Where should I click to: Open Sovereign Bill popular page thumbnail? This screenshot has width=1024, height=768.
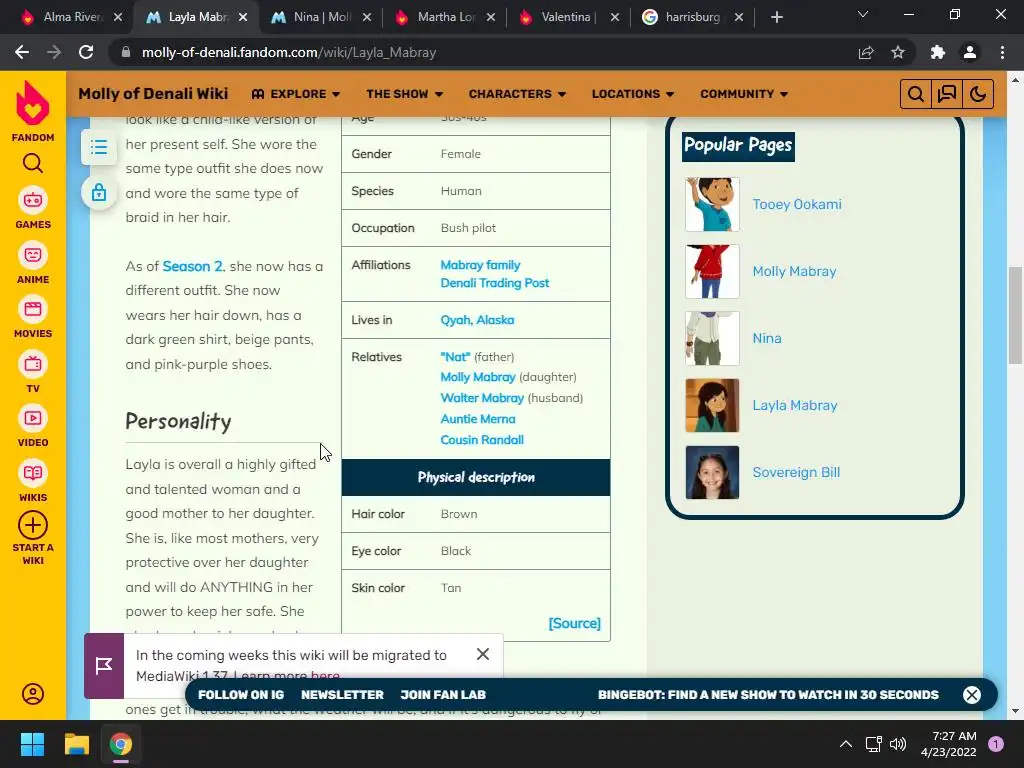712,472
